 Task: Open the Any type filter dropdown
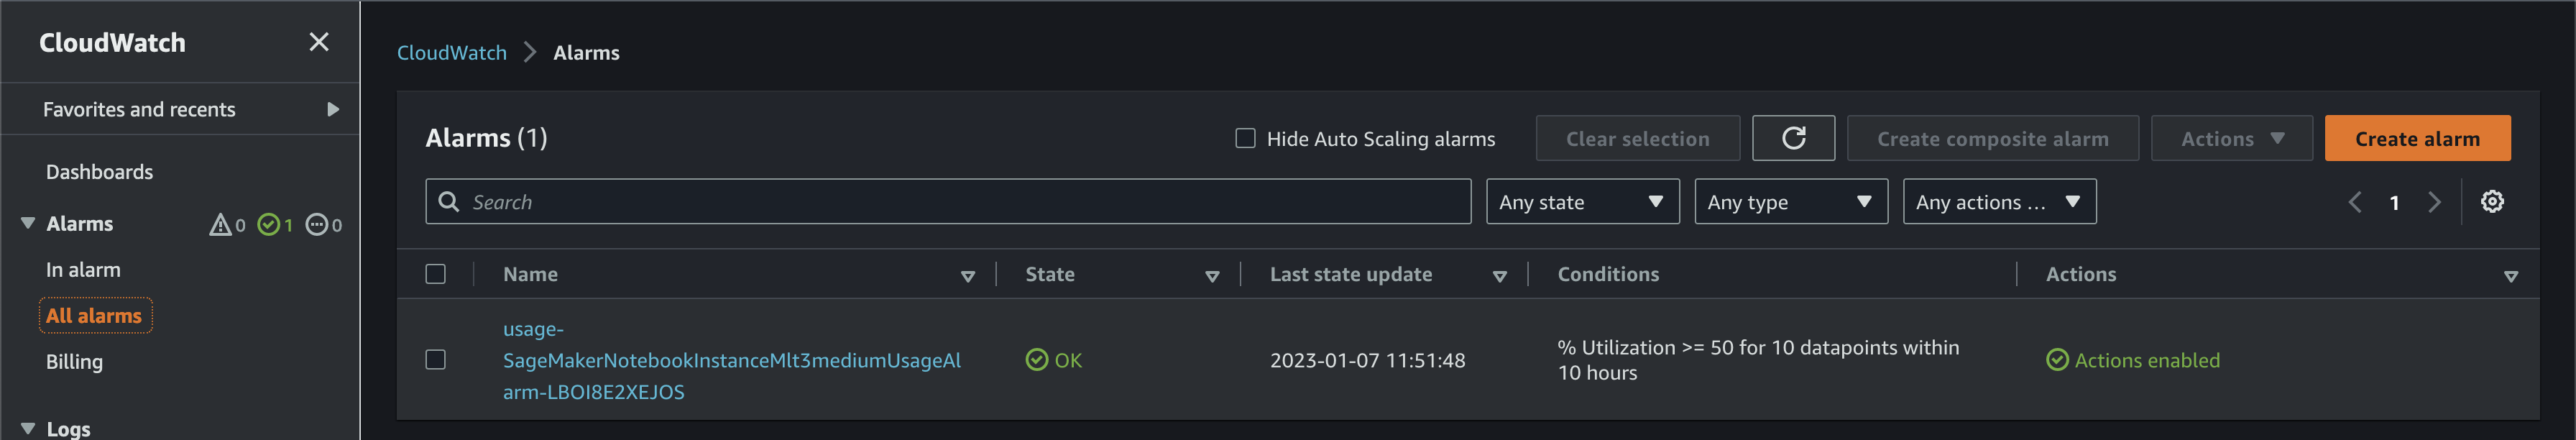tap(1790, 201)
